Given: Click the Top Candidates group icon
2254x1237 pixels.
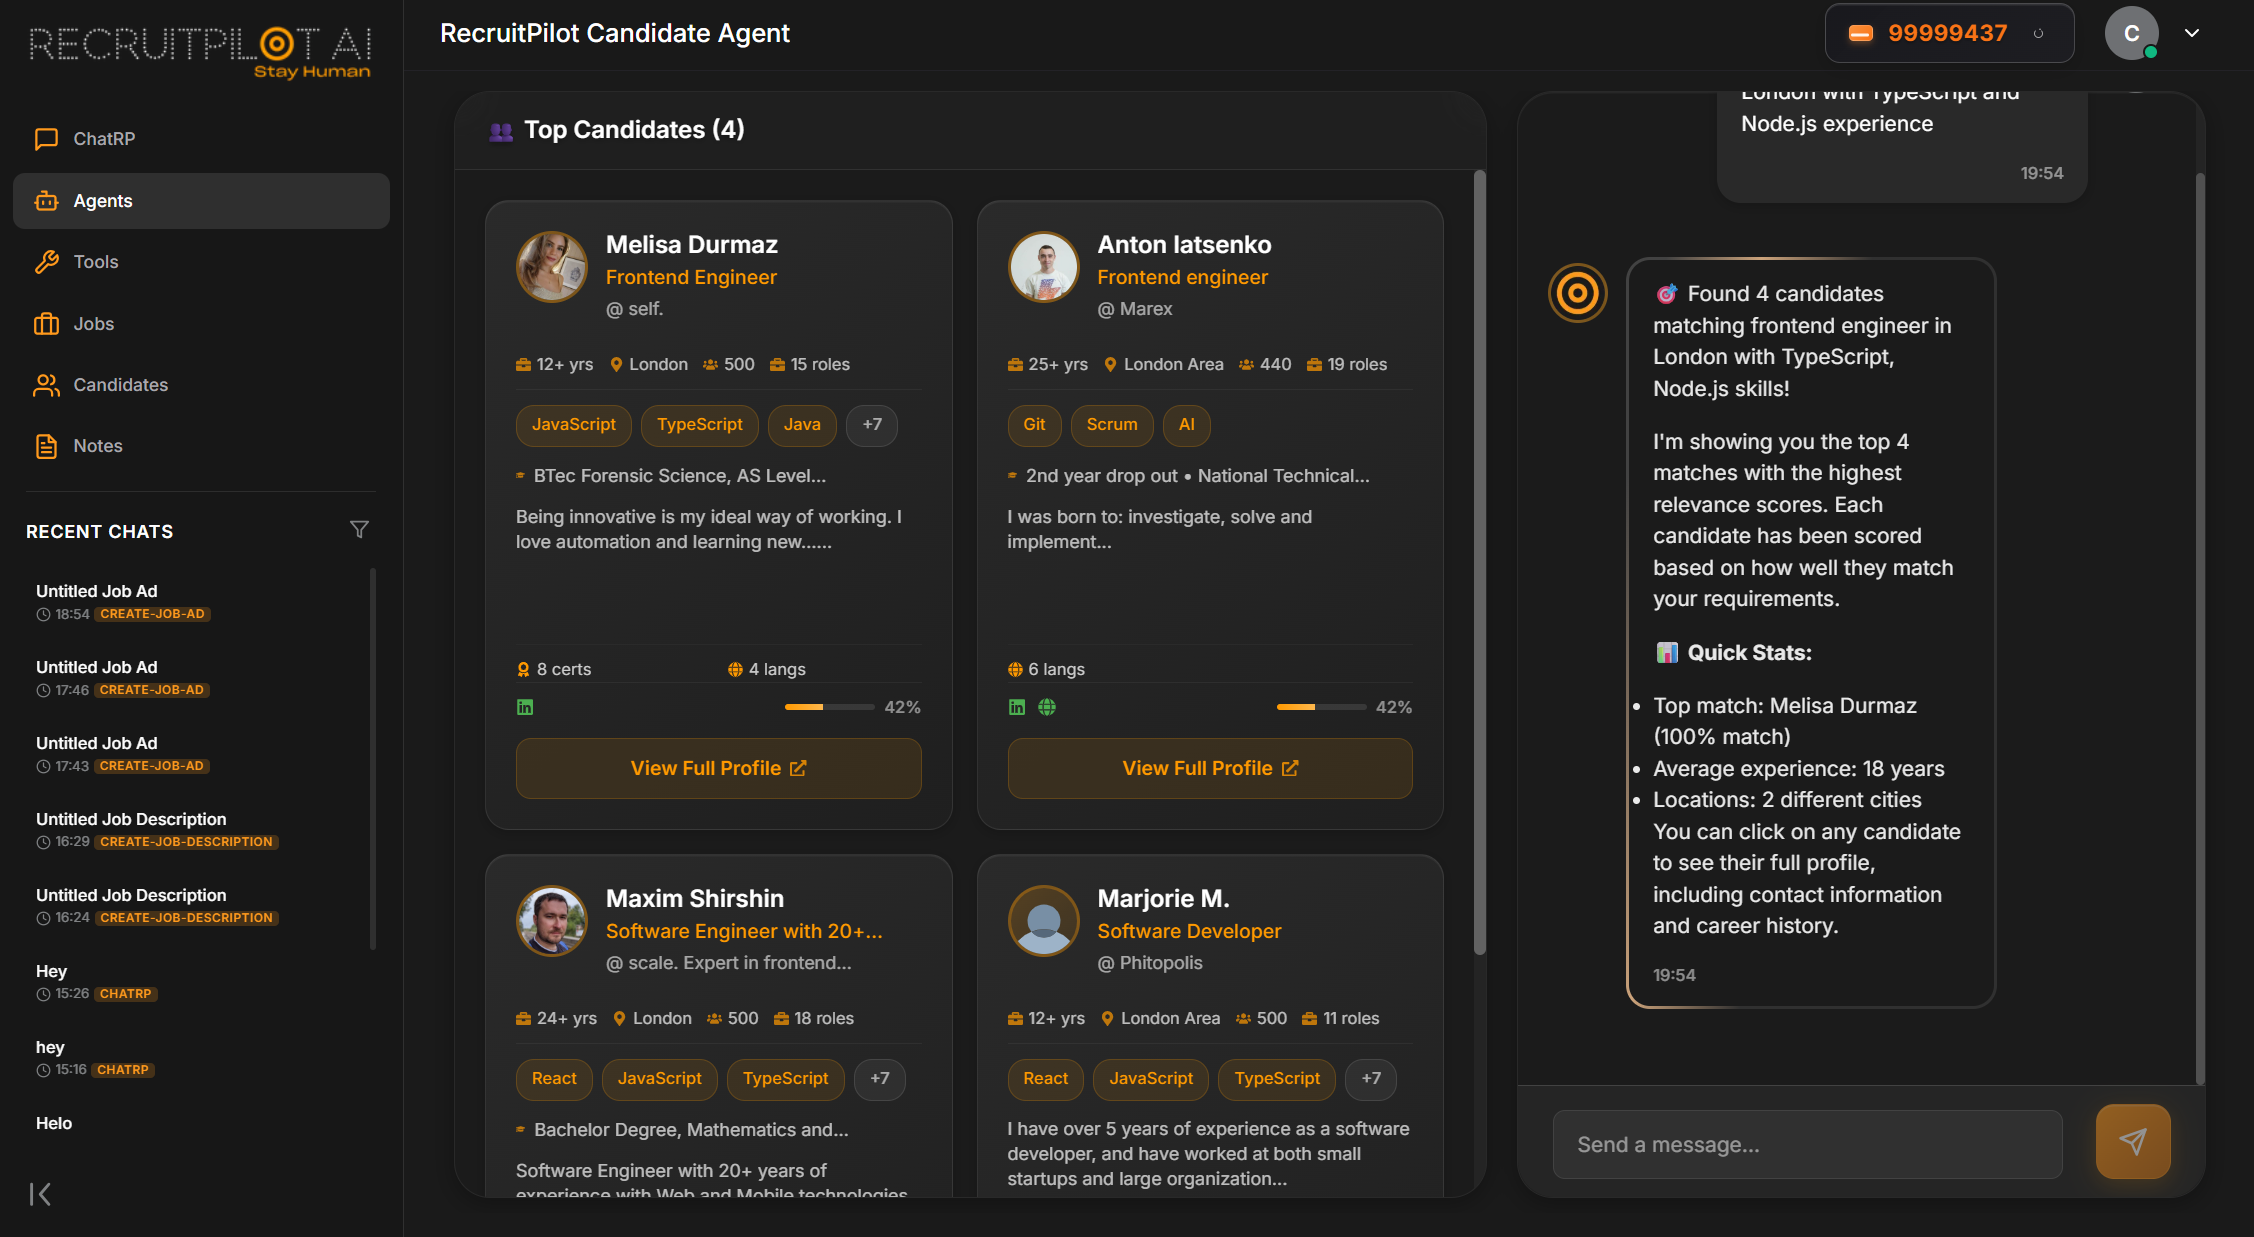Looking at the screenshot, I should tap(501, 131).
